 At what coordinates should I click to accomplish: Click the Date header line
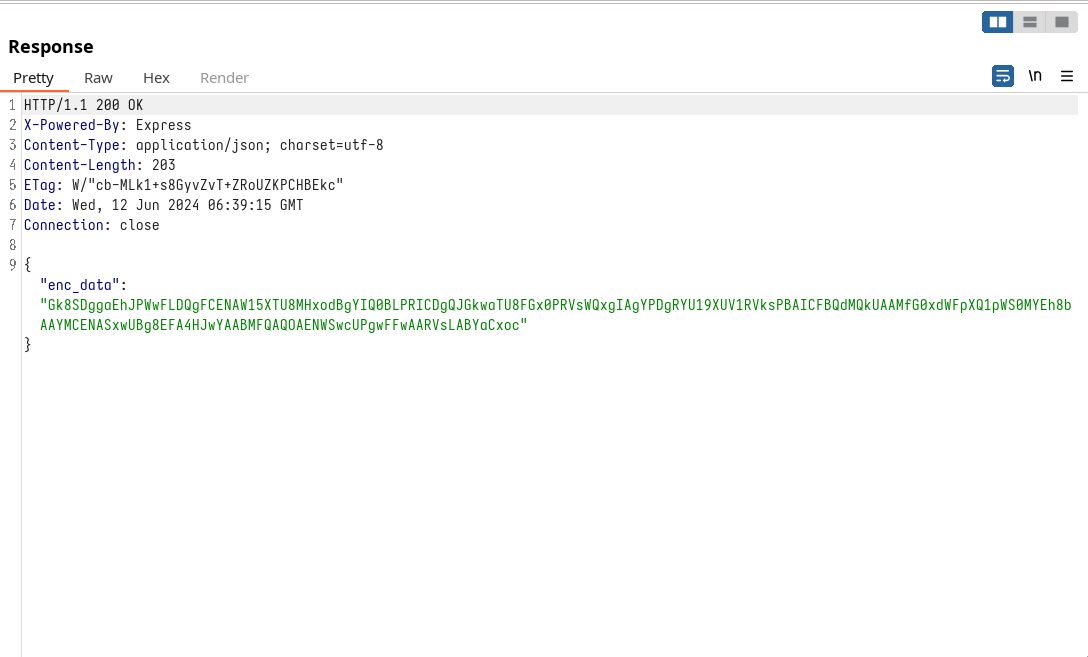[x=163, y=205]
